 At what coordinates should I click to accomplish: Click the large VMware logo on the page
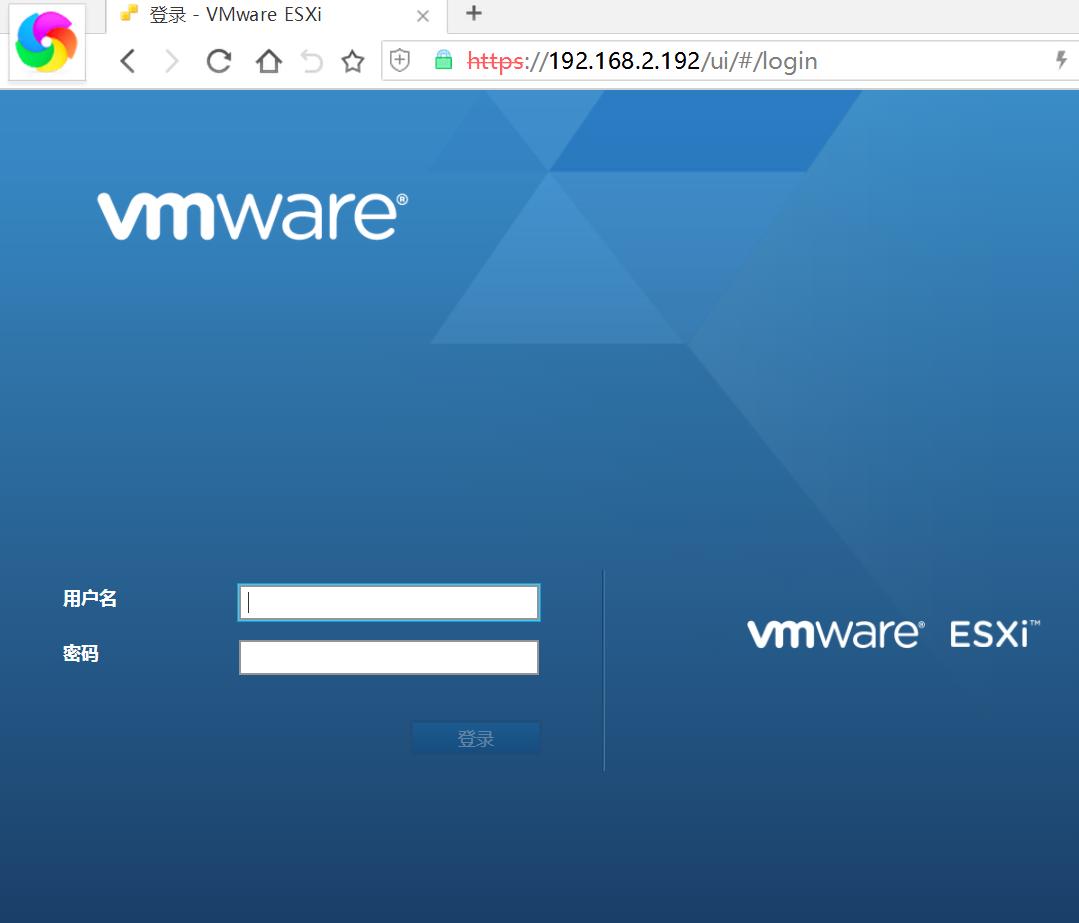(x=248, y=215)
